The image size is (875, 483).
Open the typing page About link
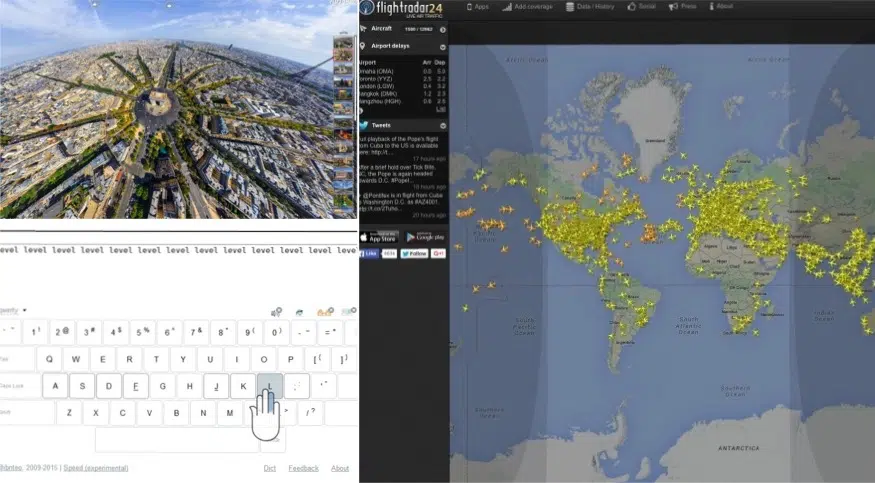(340, 468)
